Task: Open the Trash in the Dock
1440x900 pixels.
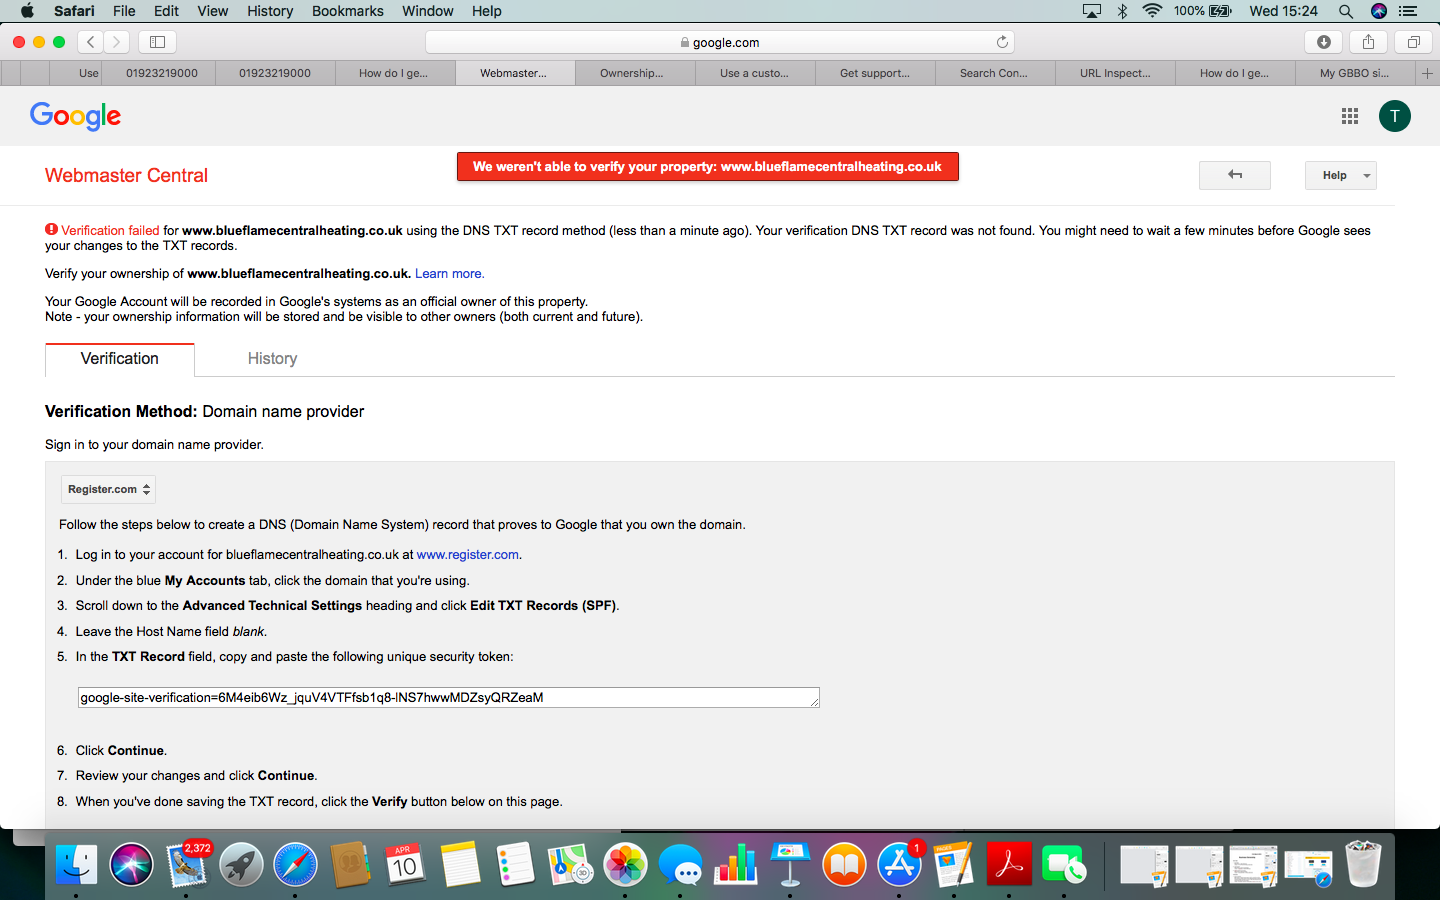Action: (1363, 864)
